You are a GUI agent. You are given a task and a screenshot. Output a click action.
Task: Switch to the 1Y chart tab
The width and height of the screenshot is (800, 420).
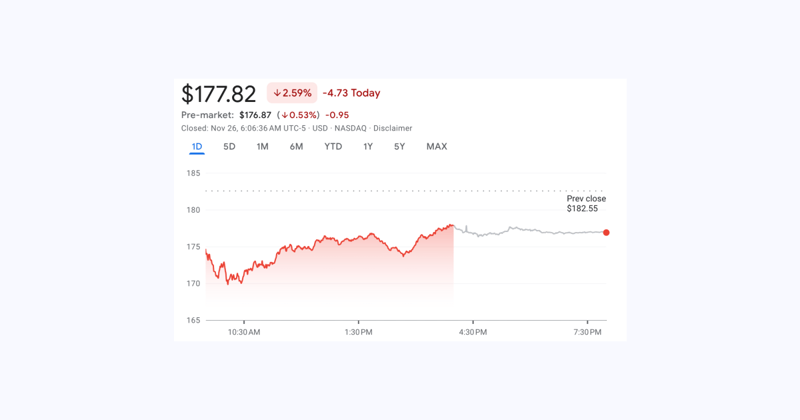pyautogui.click(x=368, y=146)
